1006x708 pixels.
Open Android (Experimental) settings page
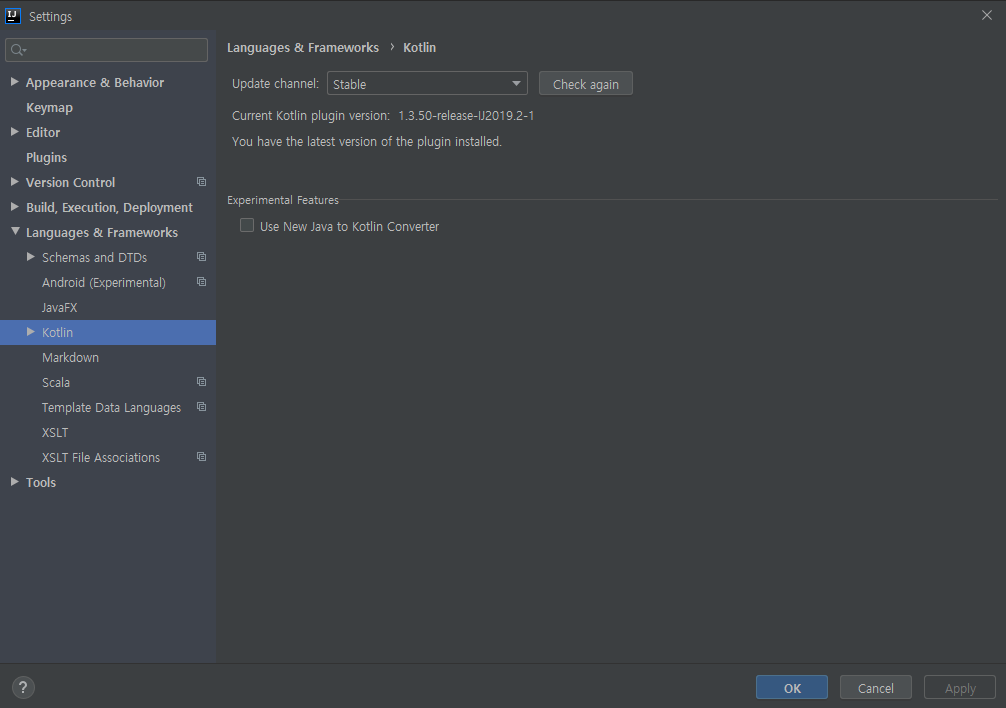point(104,283)
